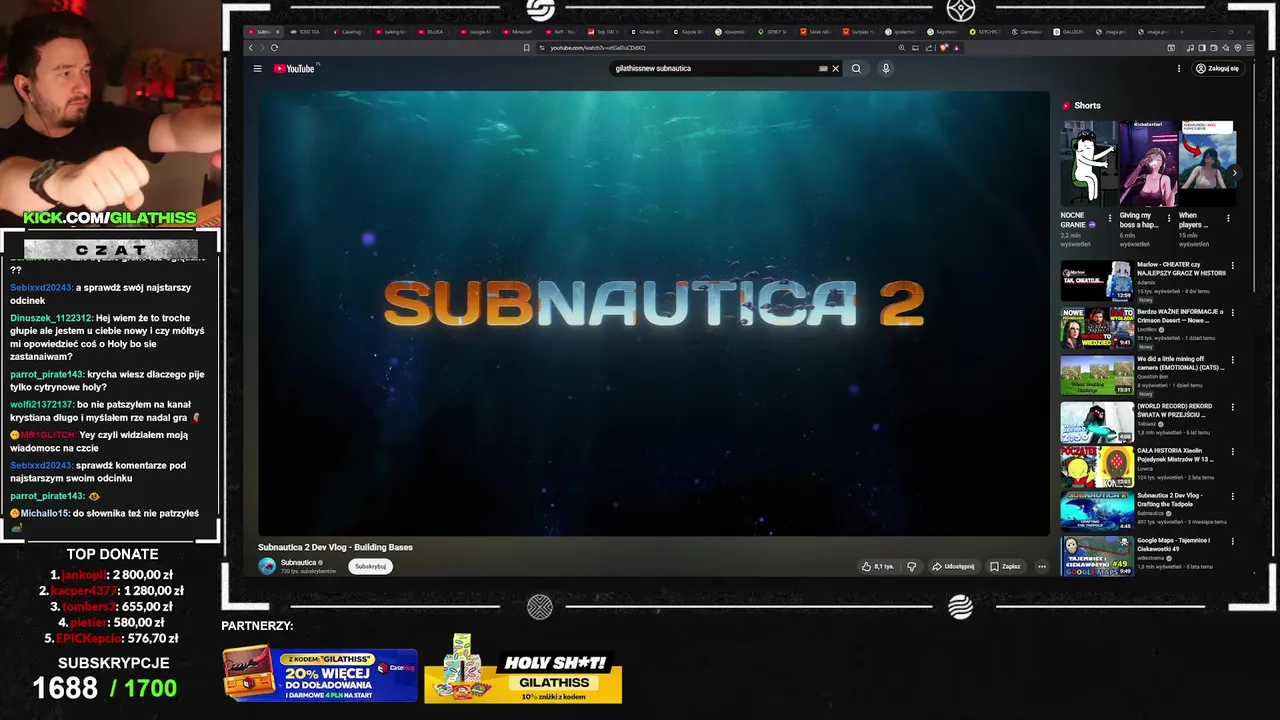Open Crimson Desert WAŻNE INFORMACJE video thumbnail

click(1097, 328)
